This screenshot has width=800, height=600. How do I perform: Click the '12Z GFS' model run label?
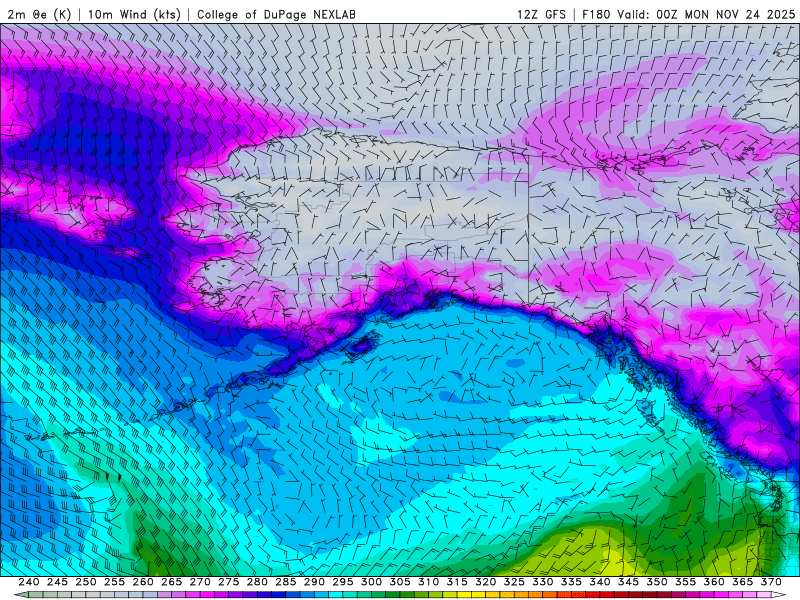pyautogui.click(x=541, y=14)
